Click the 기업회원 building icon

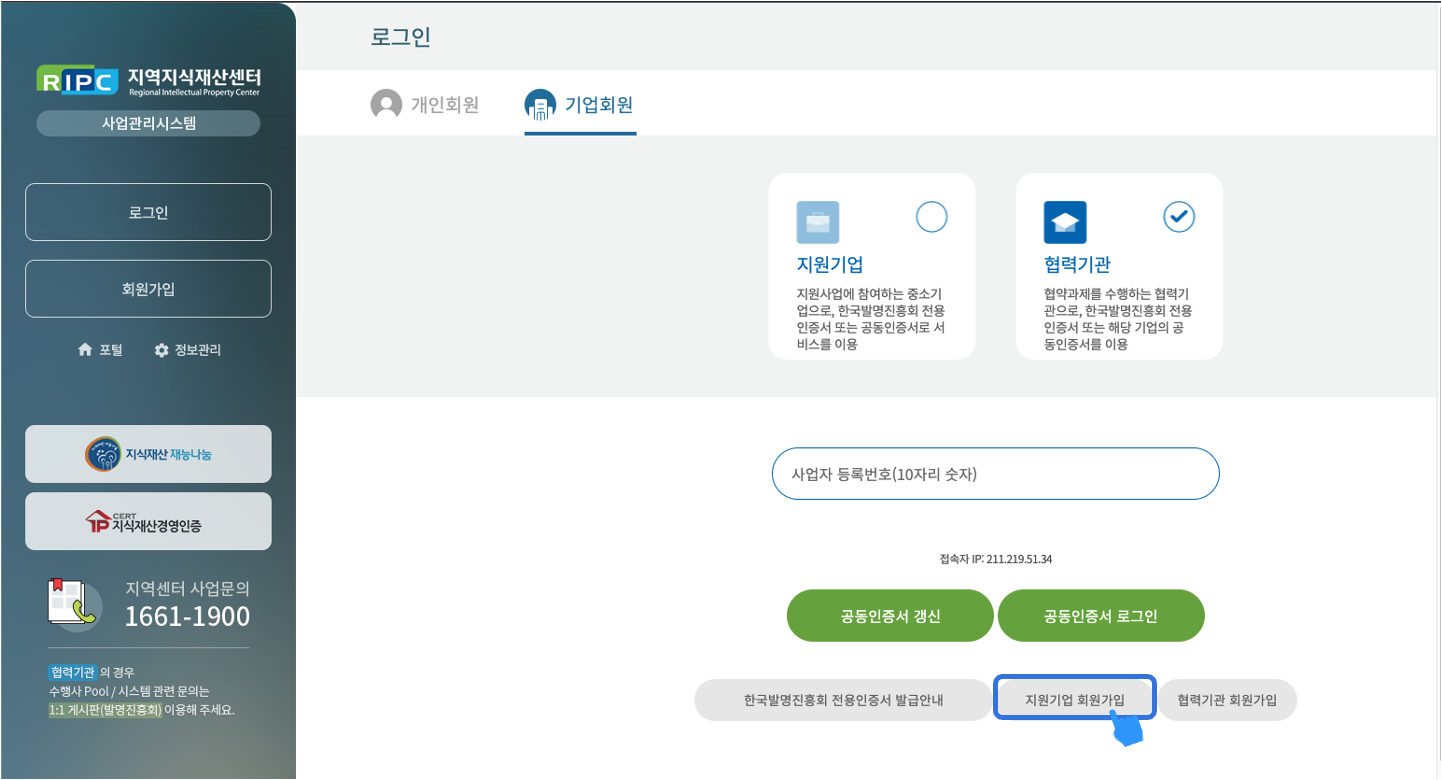(540, 105)
